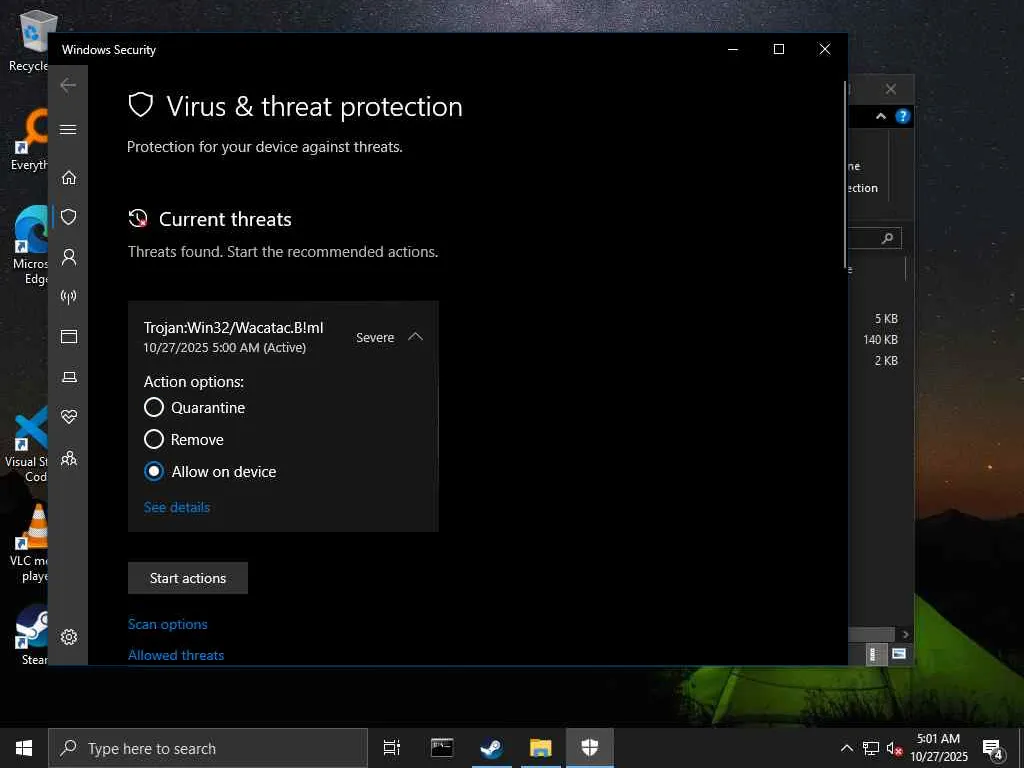The width and height of the screenshot is (1024, 768).
Task: Open Task View on the taskbar
Action: point(391,748)
